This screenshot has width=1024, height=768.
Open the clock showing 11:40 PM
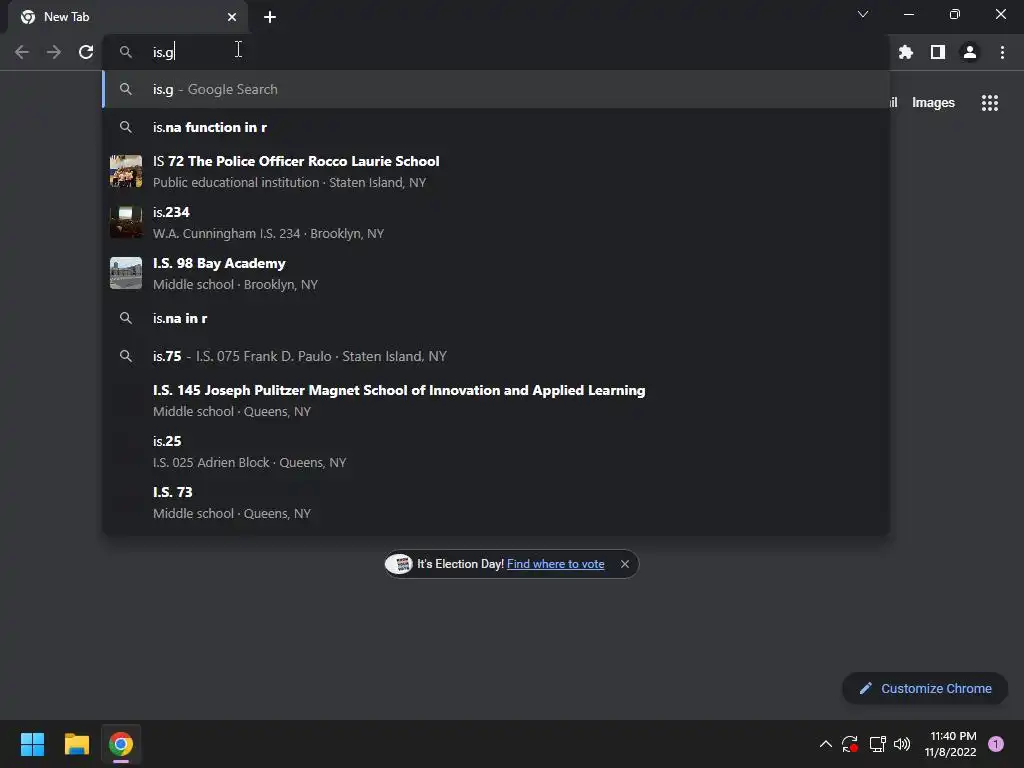tap(951, 744)
